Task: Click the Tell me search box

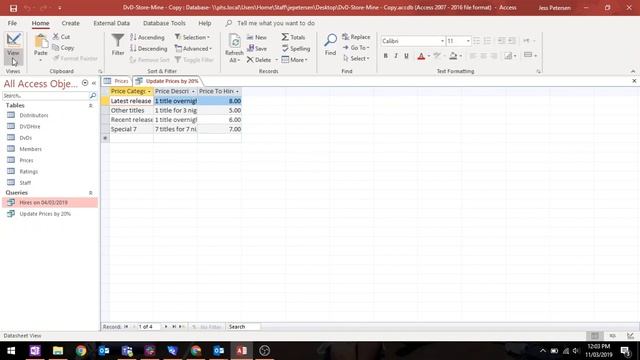Action: coord(276,23)
